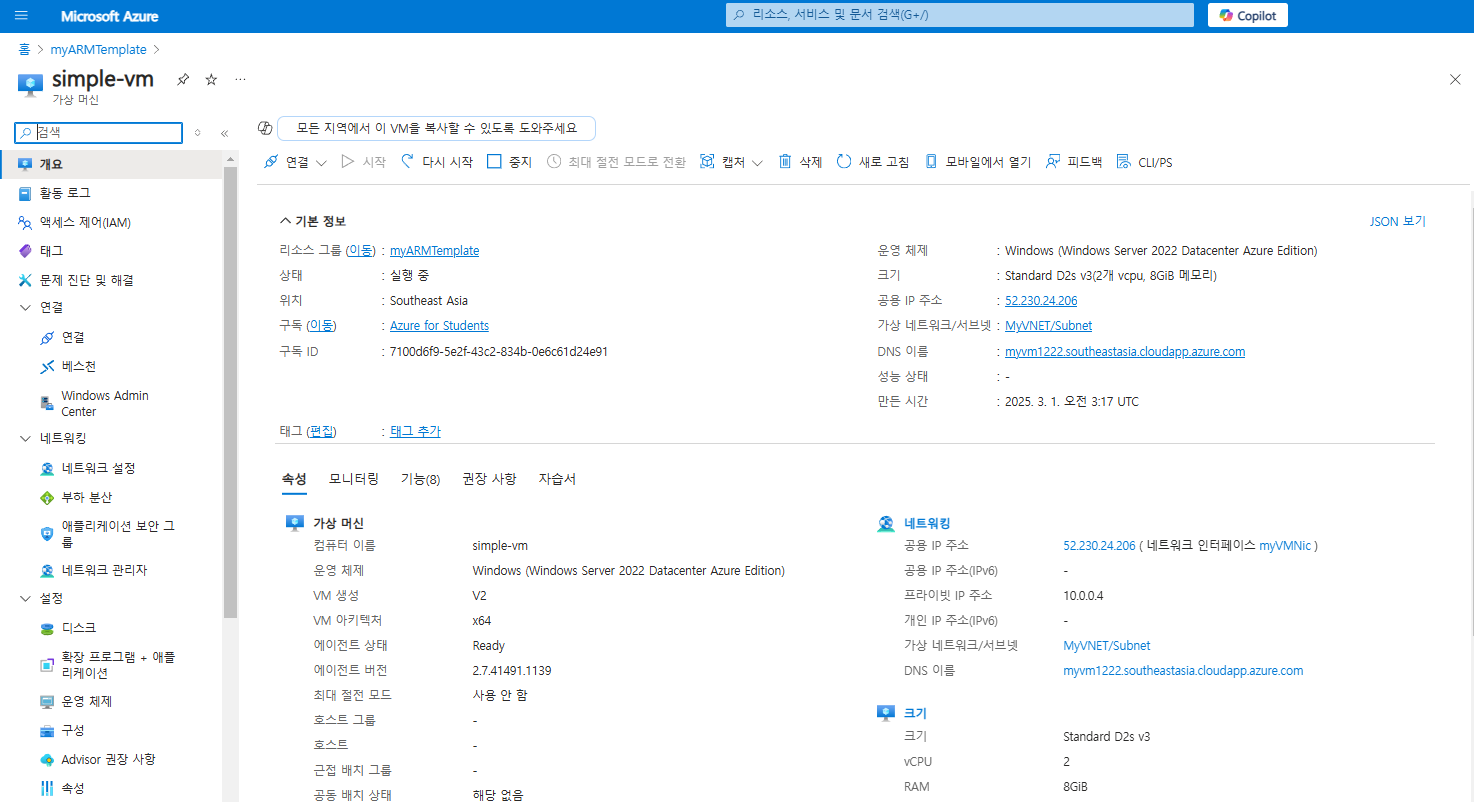Open the 연결 toolbar dropdown
This screenshot has width=1474, height=802.
(296, 162)
